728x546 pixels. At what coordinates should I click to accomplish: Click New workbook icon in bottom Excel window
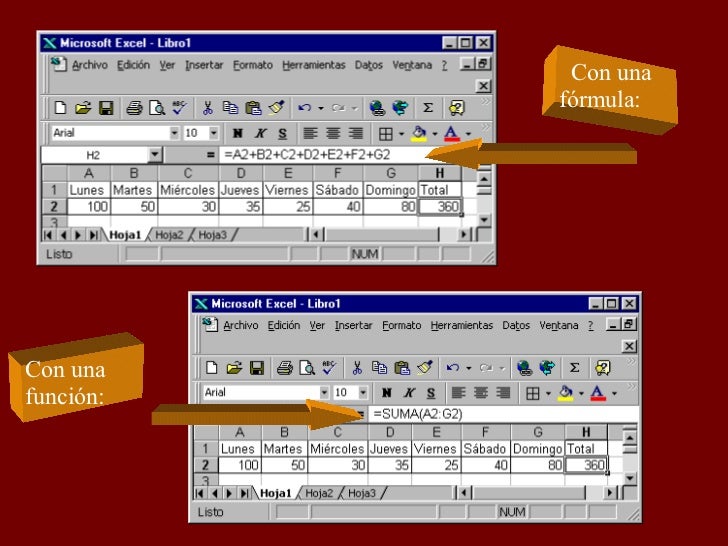211,368
